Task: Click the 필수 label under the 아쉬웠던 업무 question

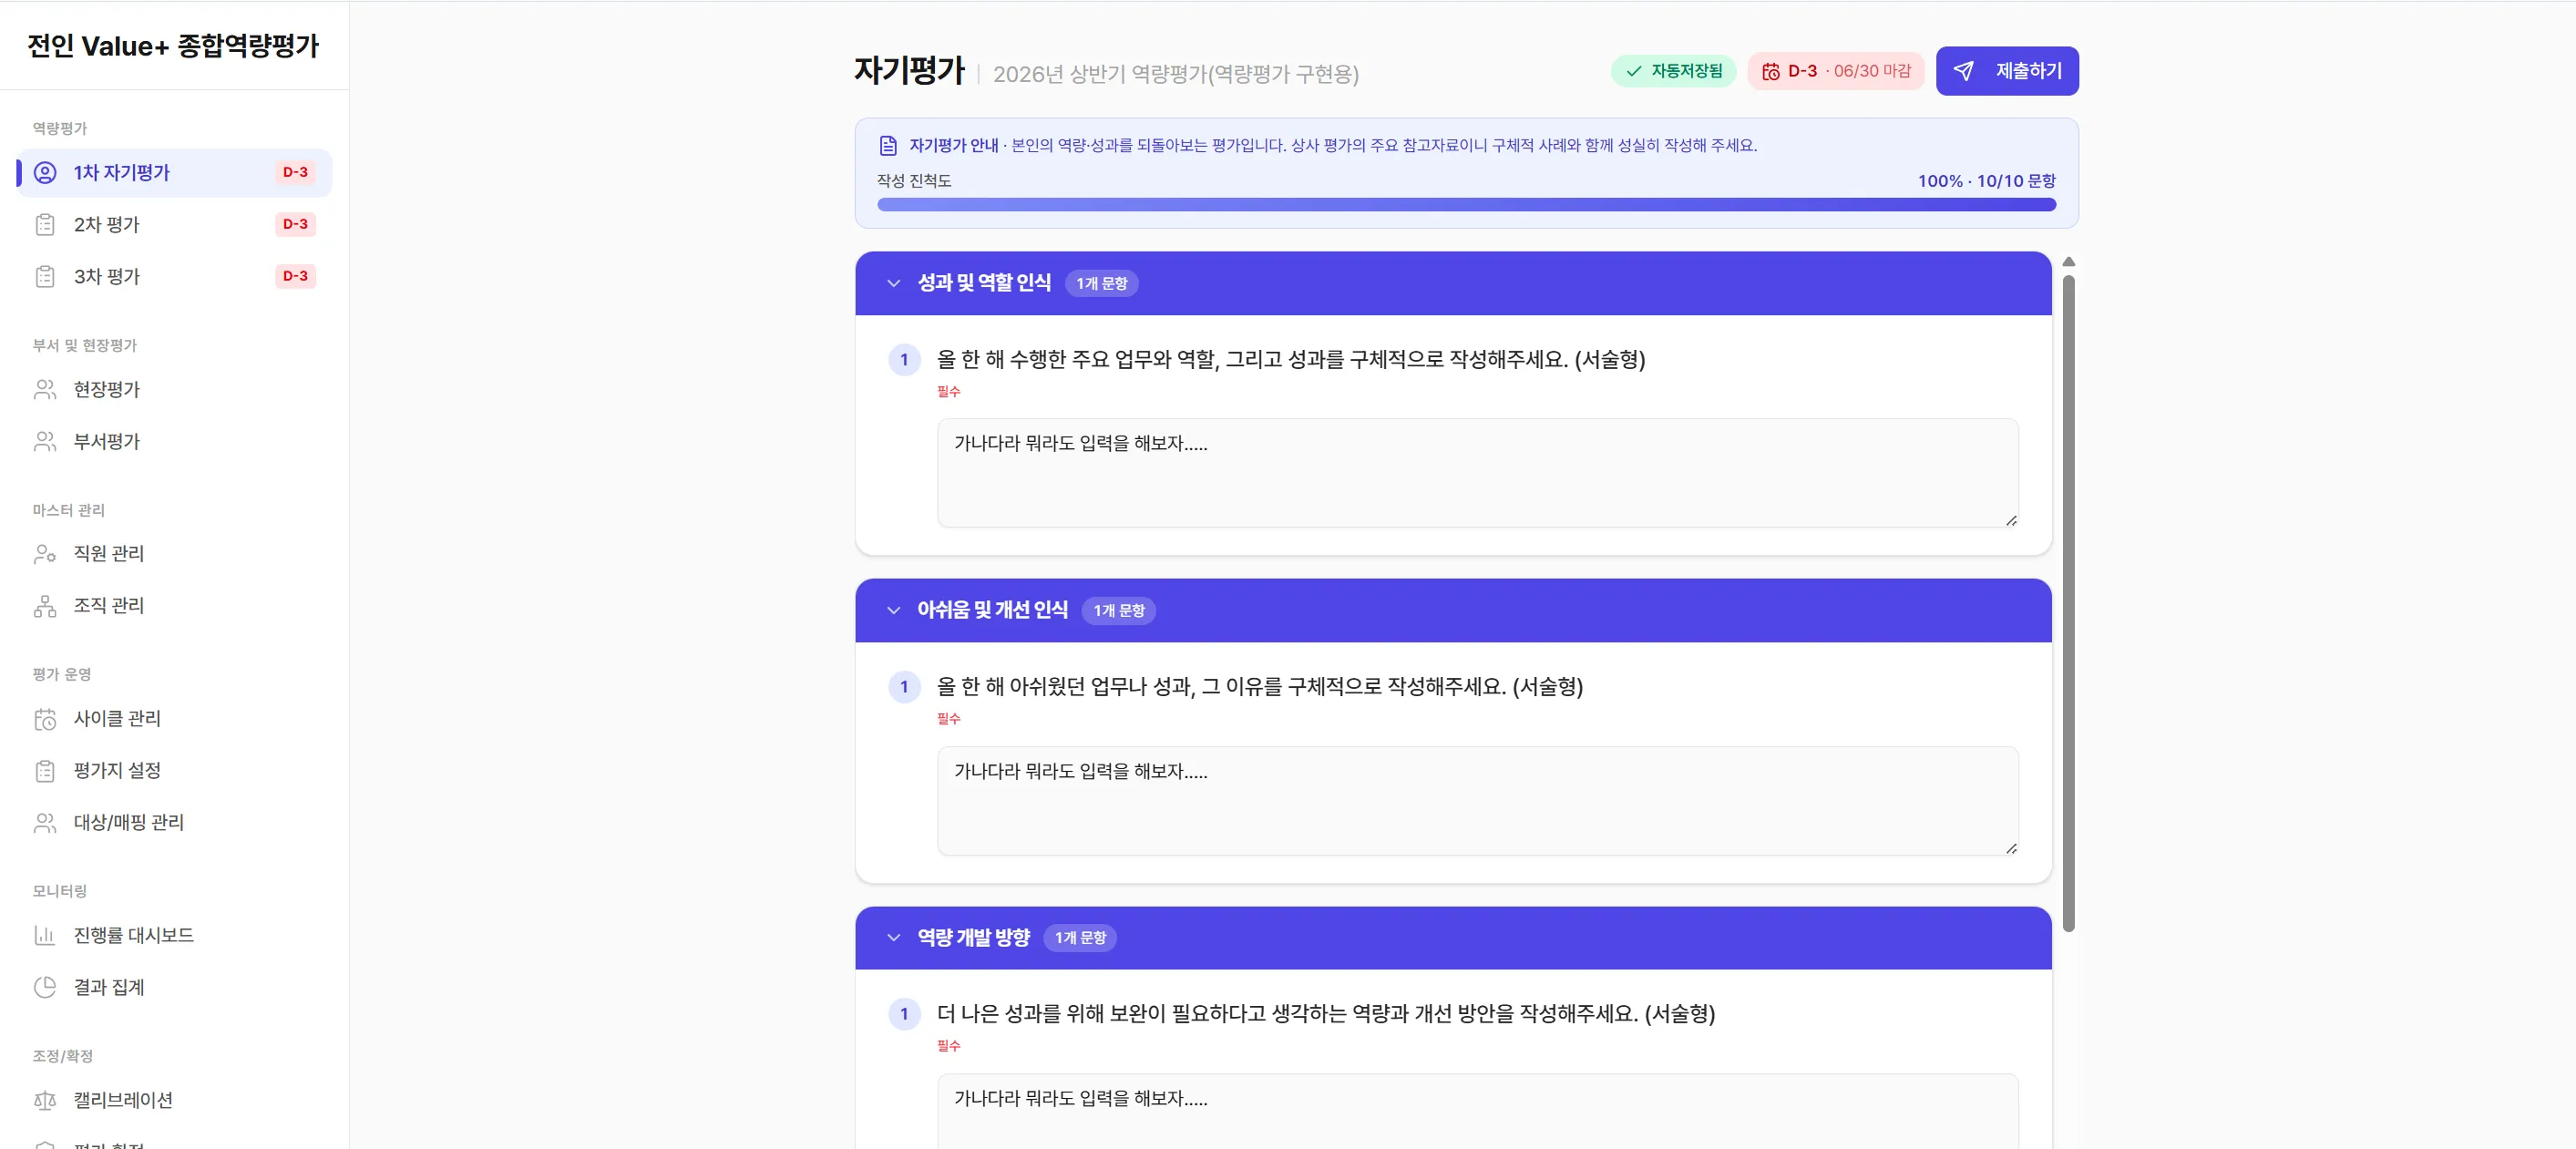Action: pos(948,719)
